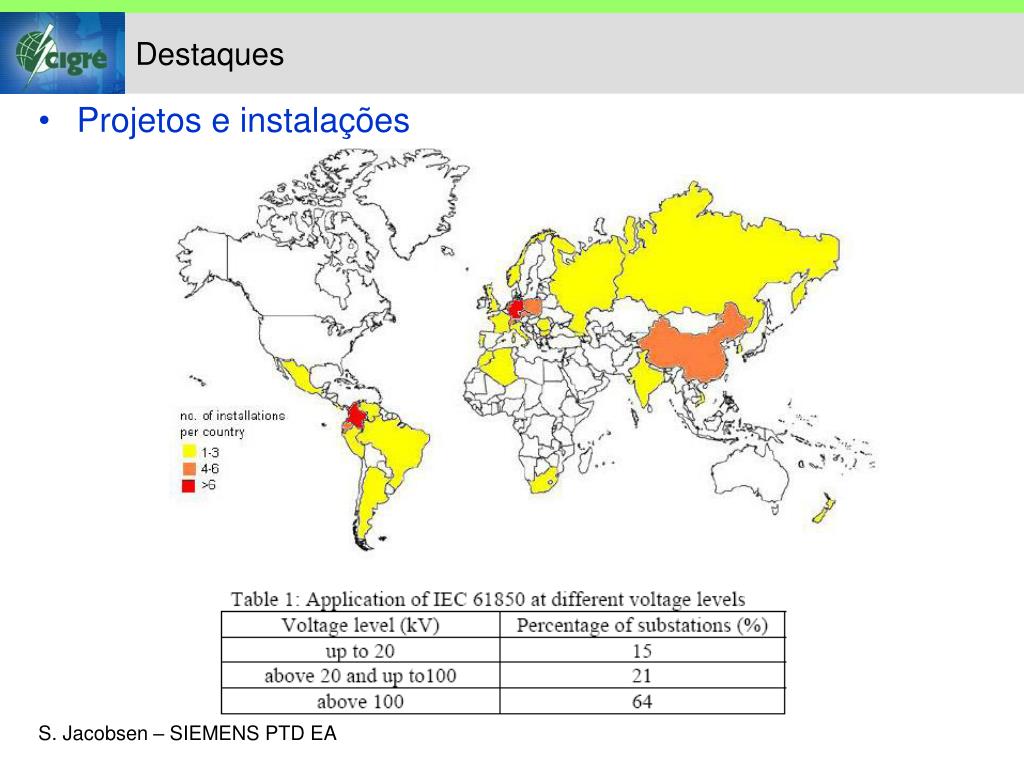Click the value '21' in the table
Viewport: 1024px width, 768px height.
click(642, 676)
